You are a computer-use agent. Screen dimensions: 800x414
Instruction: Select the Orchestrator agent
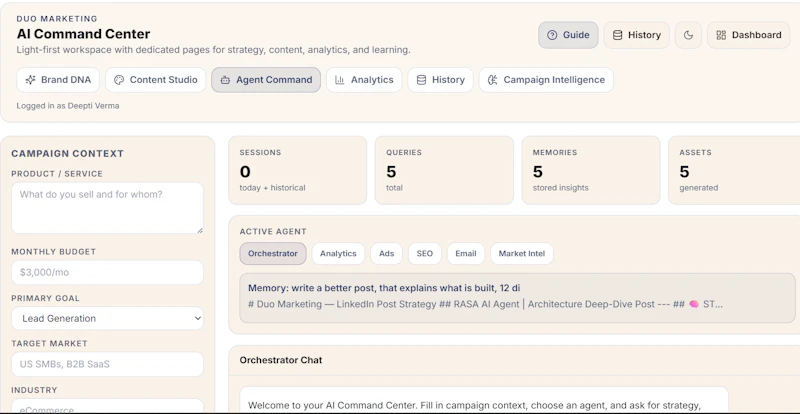273,254
